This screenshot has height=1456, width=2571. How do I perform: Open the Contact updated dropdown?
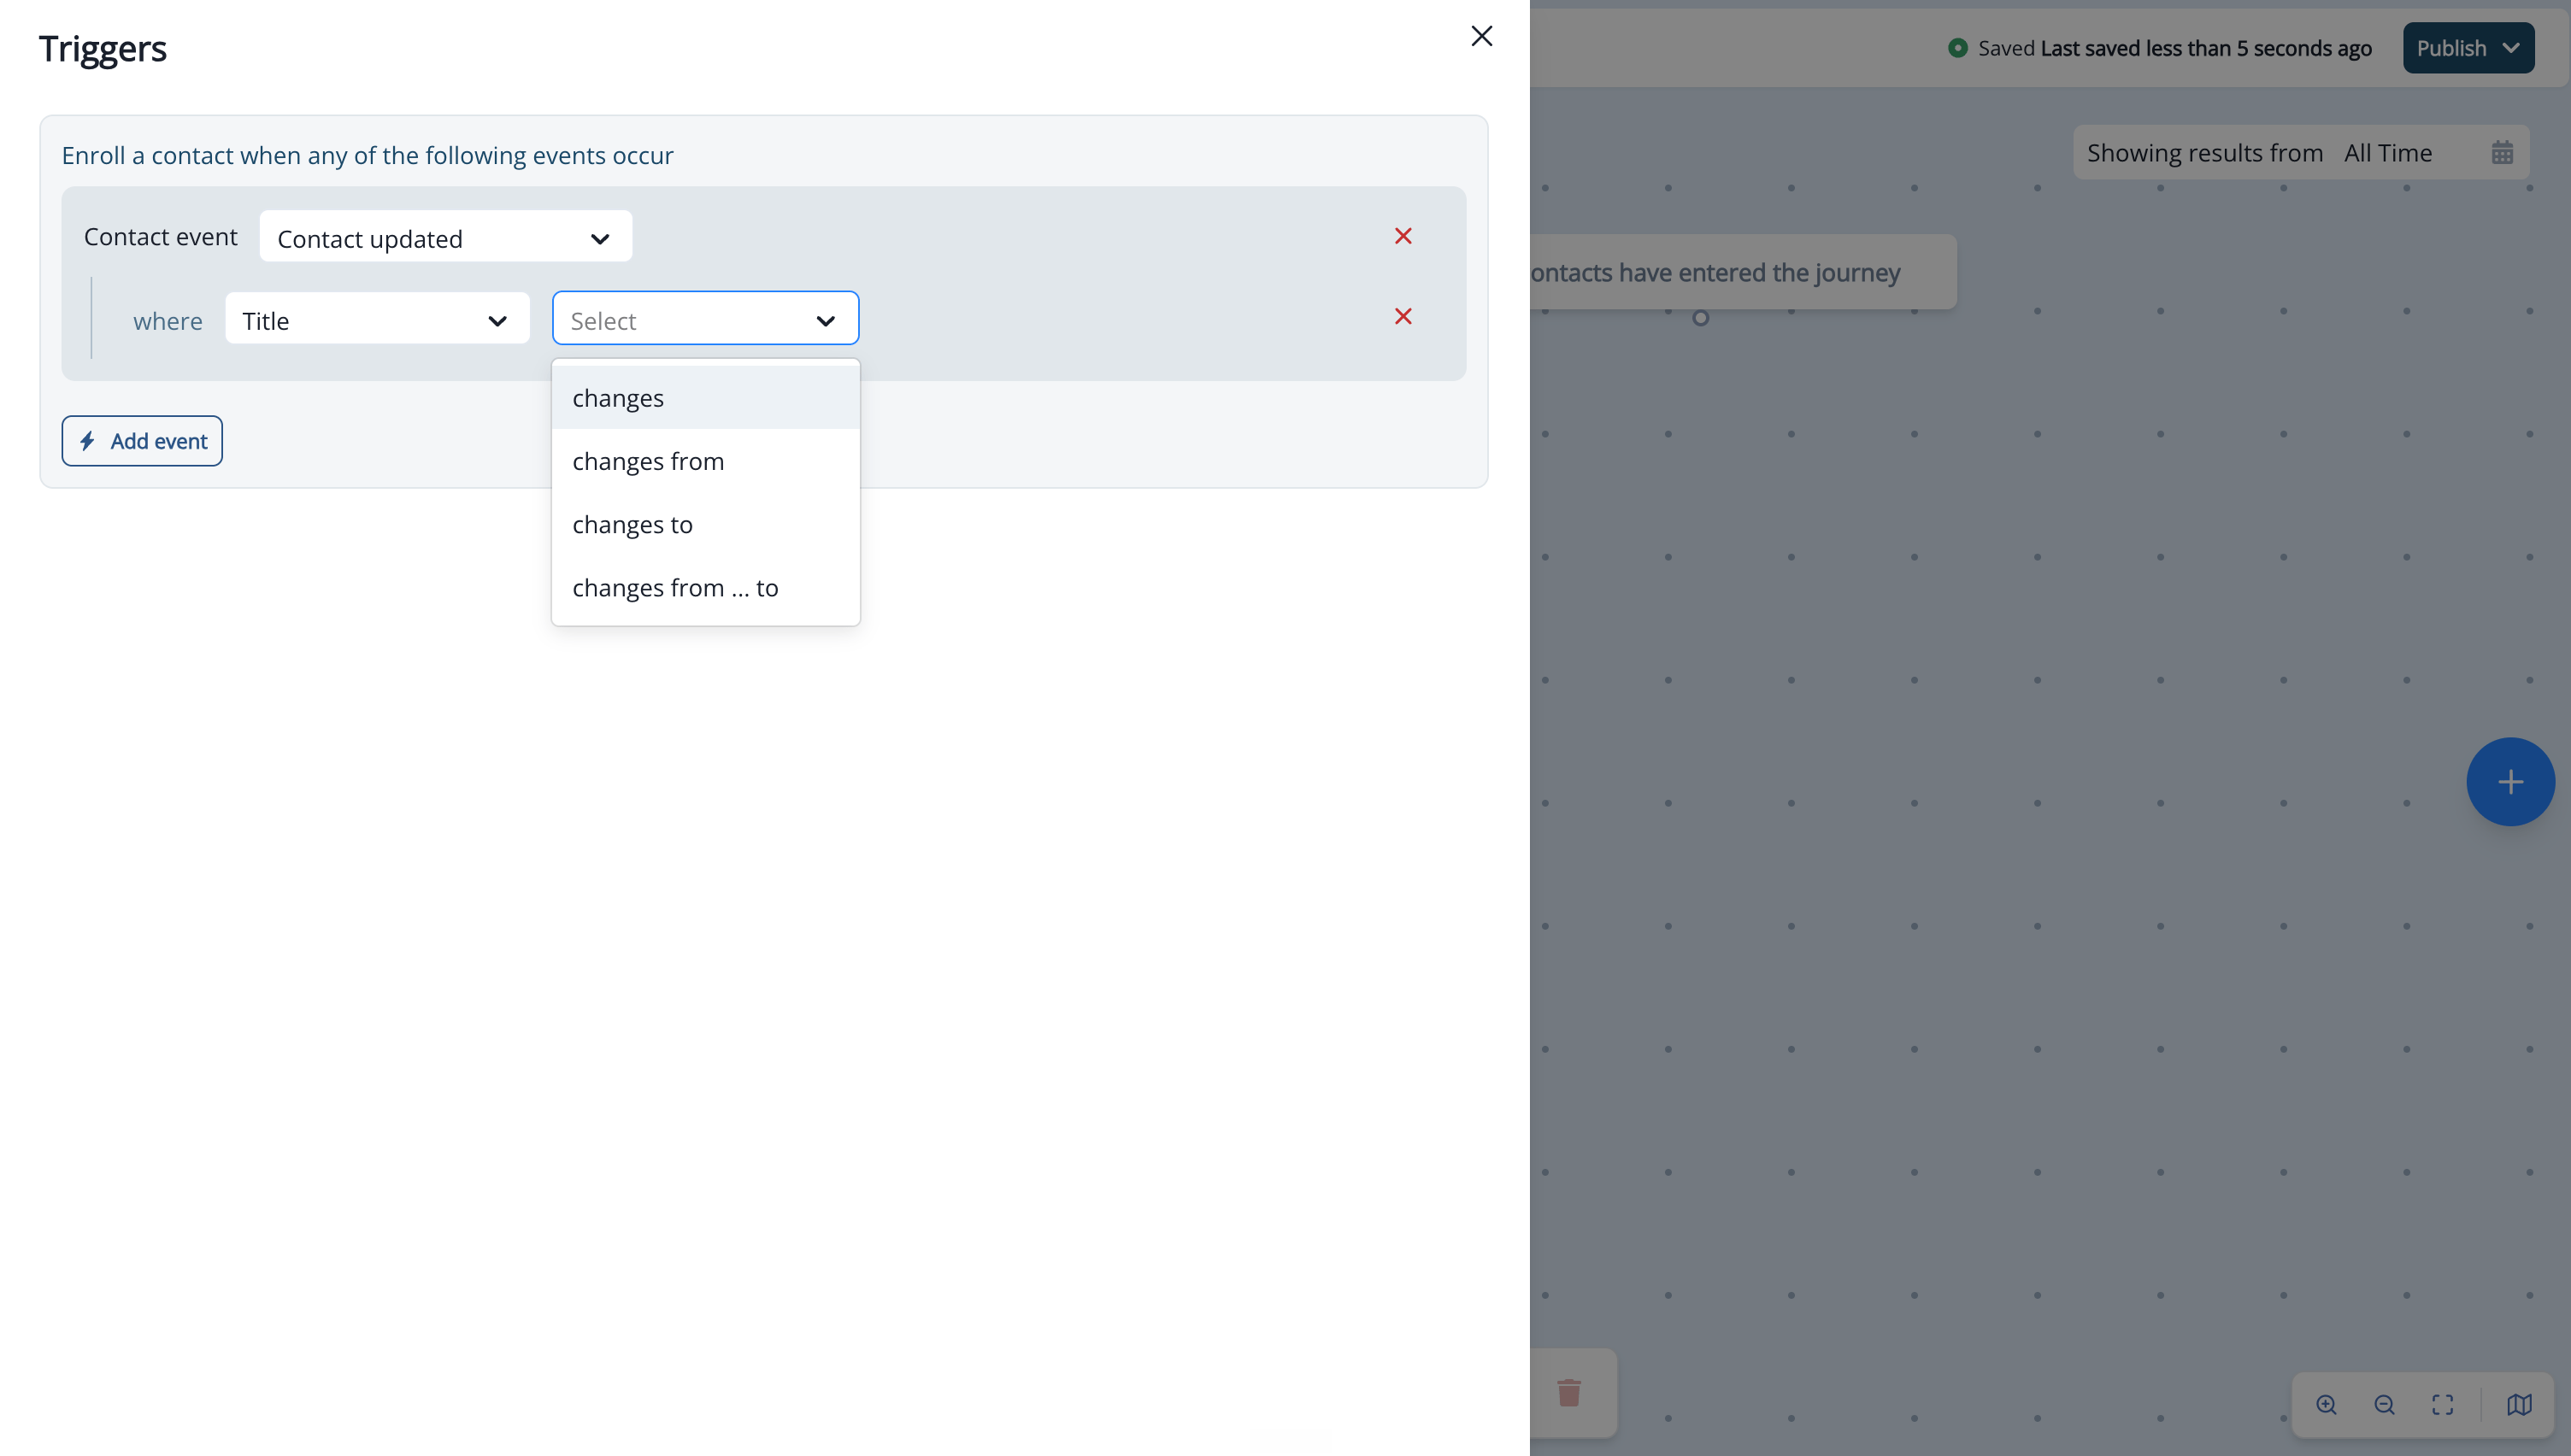pyautogui.click(x=445, y=237)
